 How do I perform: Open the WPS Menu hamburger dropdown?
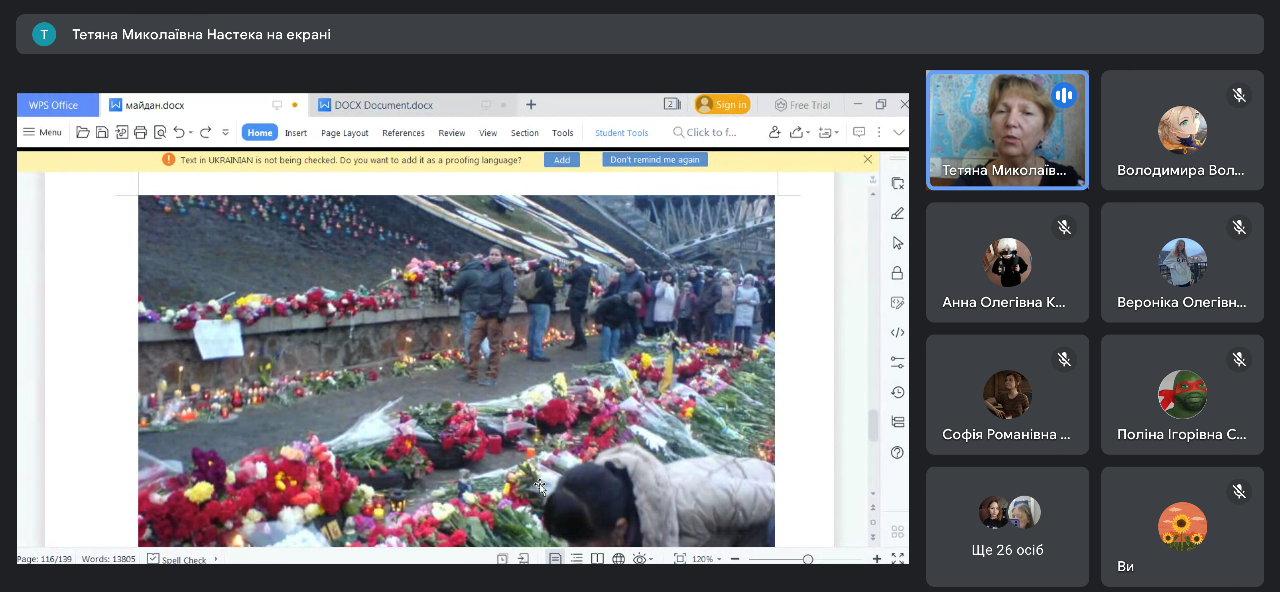(42, 132)
